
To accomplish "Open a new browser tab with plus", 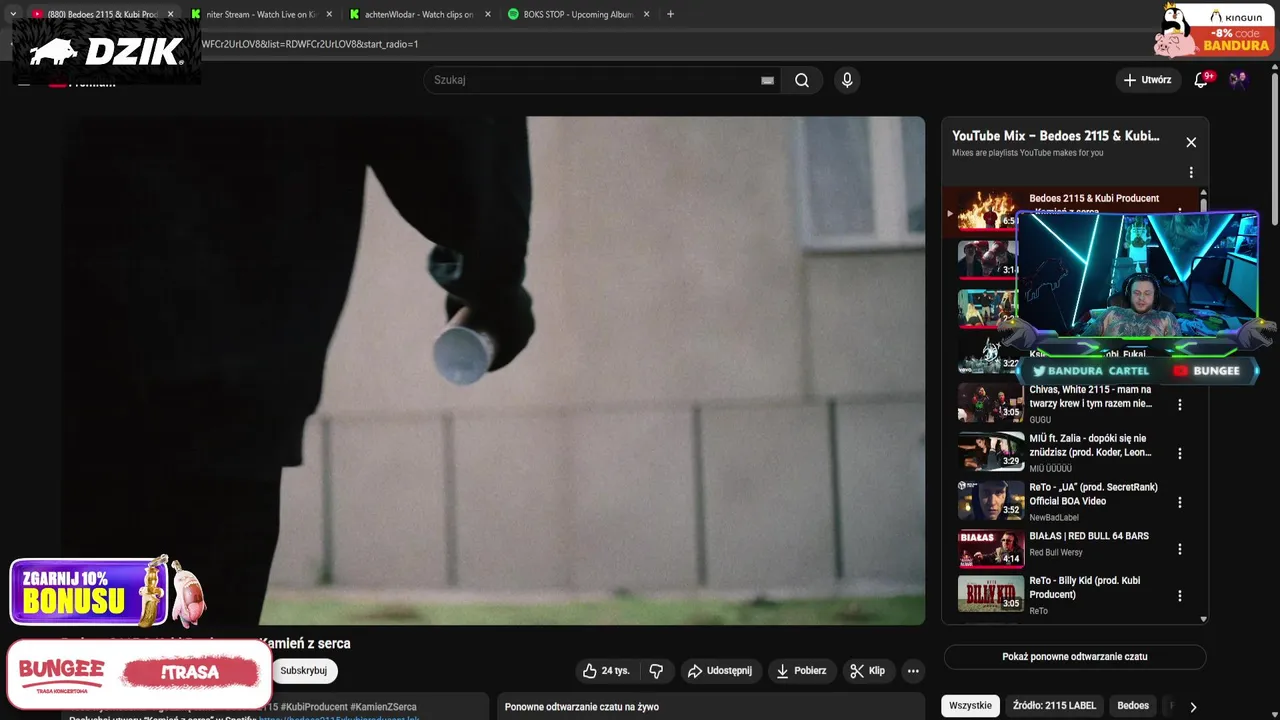I will pos(670,14).
